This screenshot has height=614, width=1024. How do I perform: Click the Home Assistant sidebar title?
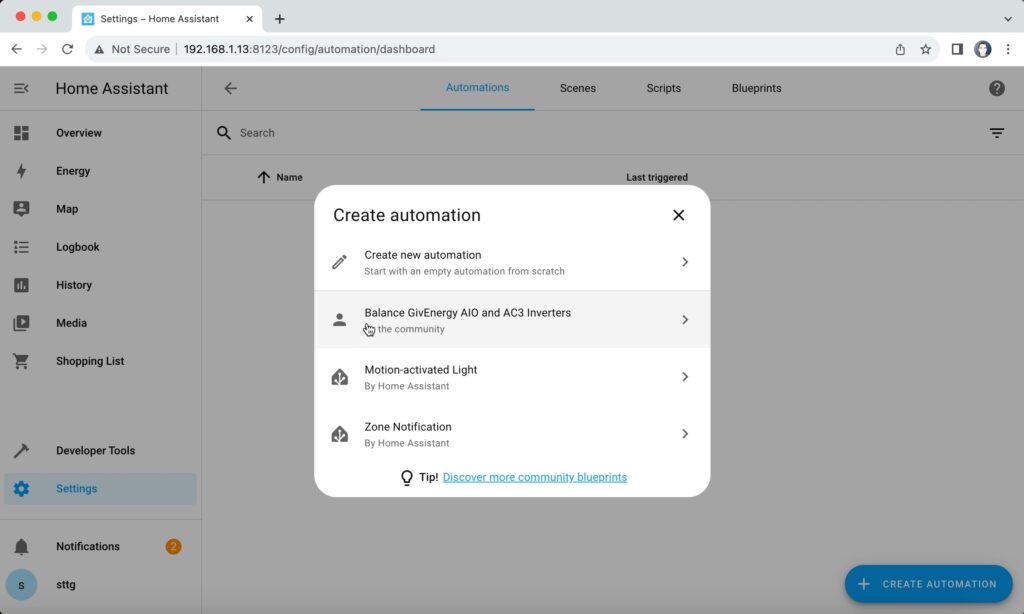[x=112, y=88]
